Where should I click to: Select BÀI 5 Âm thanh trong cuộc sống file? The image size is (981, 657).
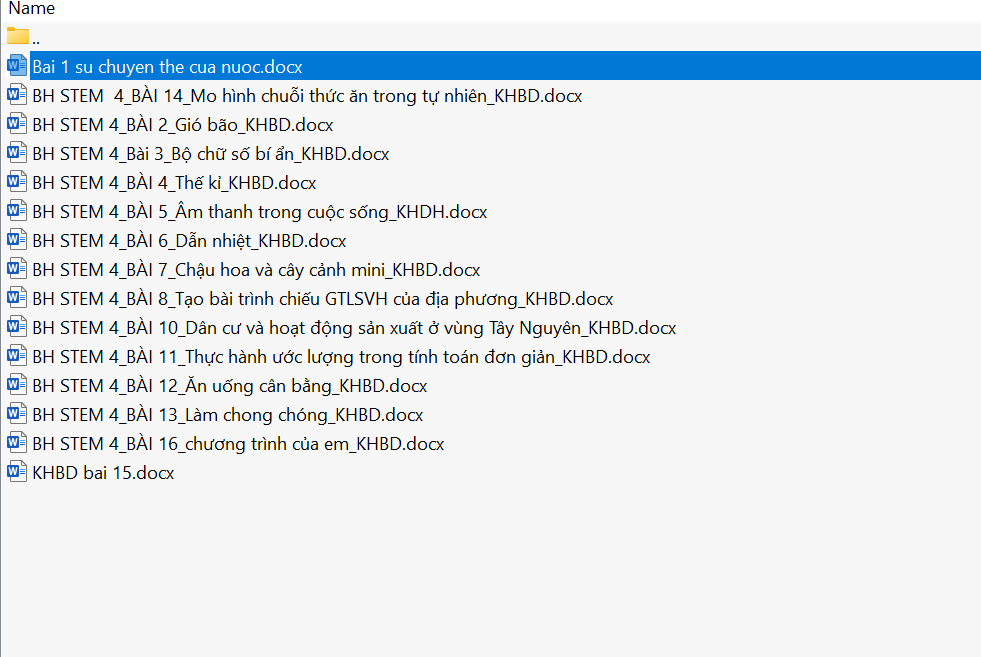tap(259, 212)
